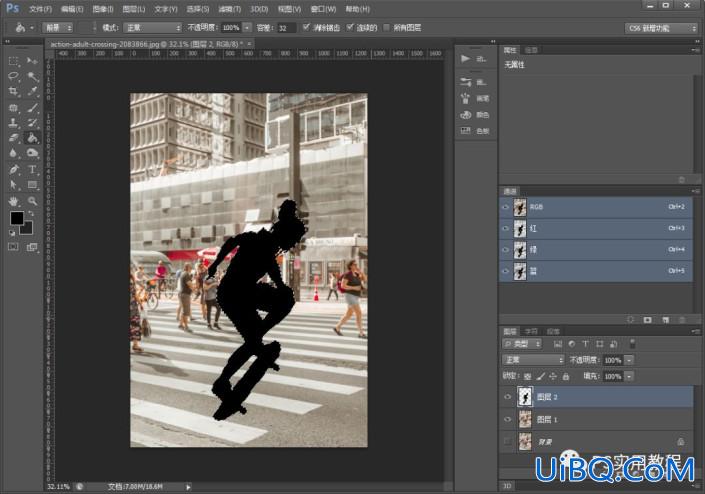705x494 pixels.
Task: Hide layer 2 with eye icon
Action: (x=508, y=397)
